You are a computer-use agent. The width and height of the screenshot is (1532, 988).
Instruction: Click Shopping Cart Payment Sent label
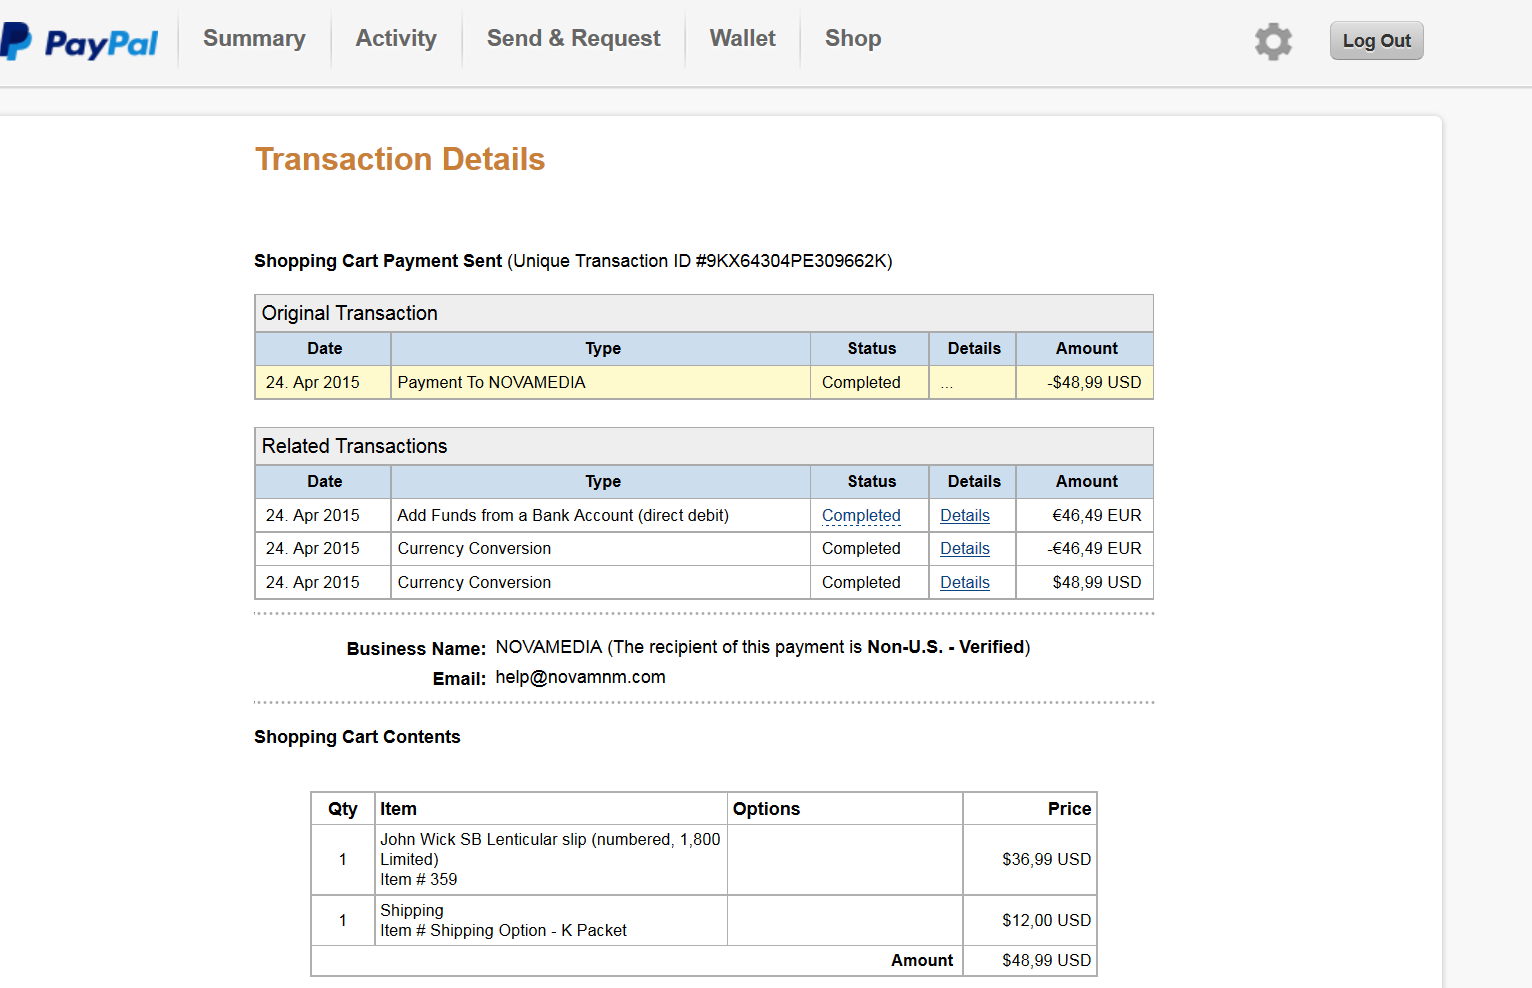378,261
